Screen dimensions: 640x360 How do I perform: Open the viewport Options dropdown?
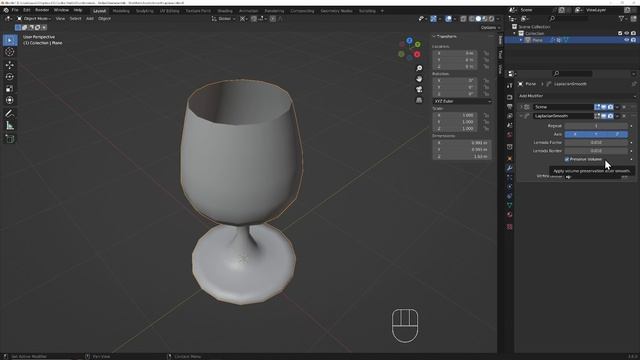click(x=490, y=28)
